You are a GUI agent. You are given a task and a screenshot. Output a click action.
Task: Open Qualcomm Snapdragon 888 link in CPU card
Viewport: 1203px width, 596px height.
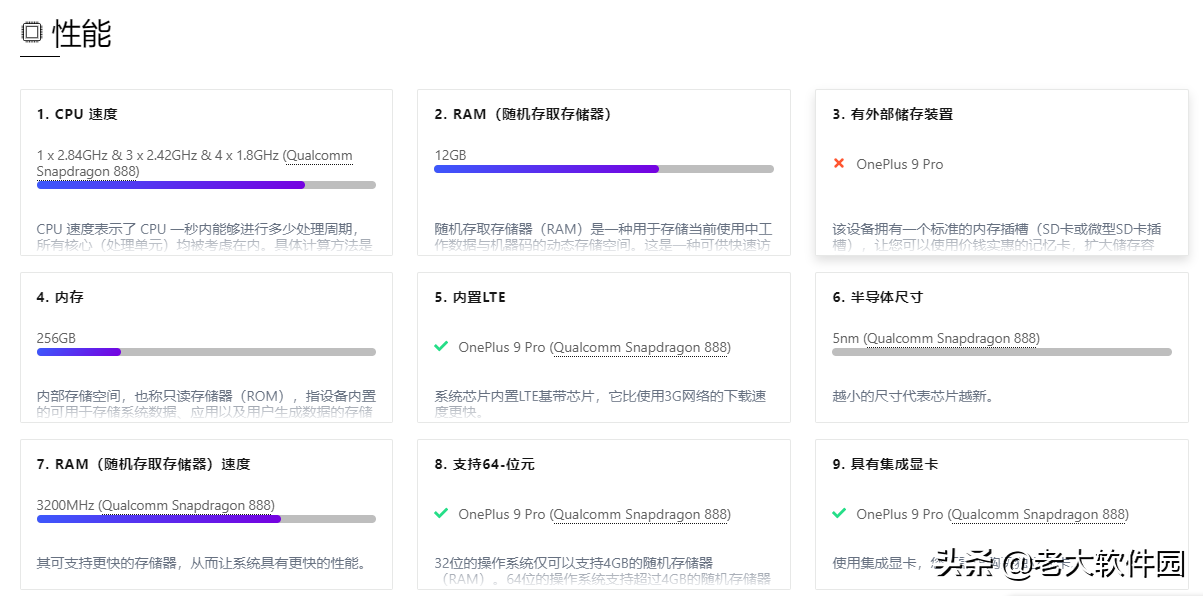pos(317,156)
